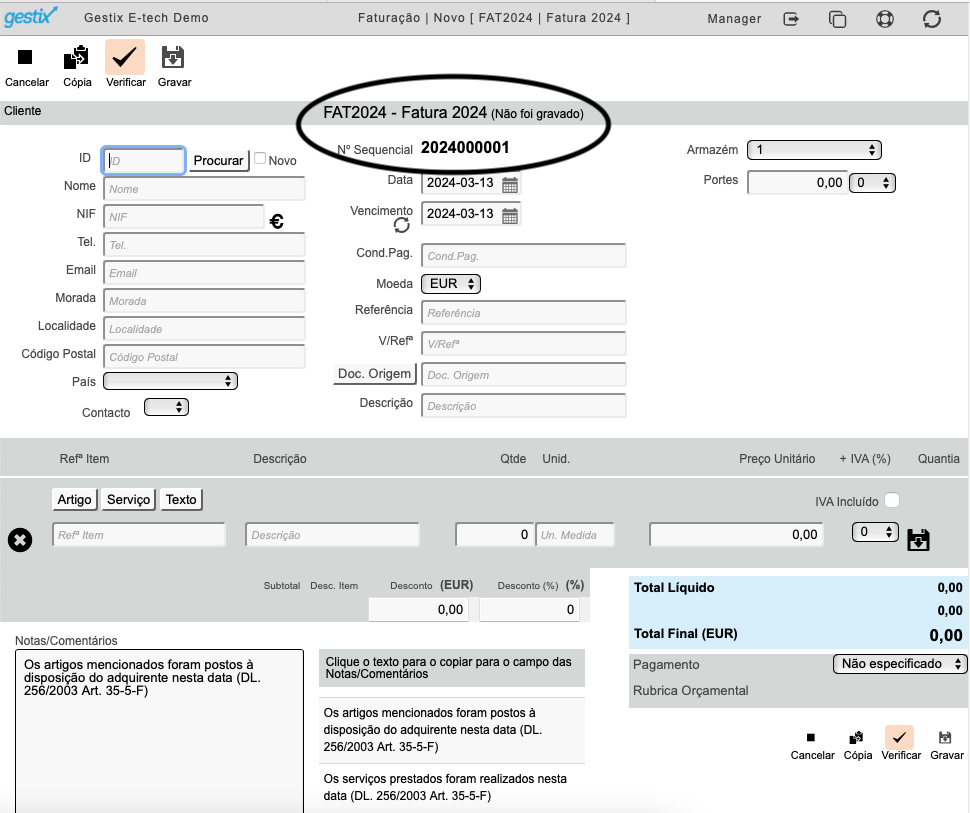Image resolution: width=970 pixels, height=813 pixels.
Task: Select the Serviço item type button
Action: point(128,499)
